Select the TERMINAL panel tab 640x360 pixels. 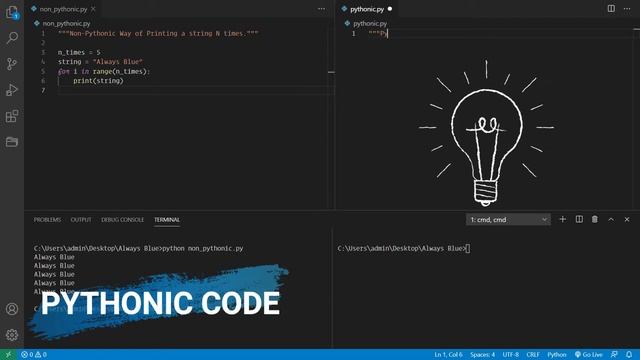[167, 220]
